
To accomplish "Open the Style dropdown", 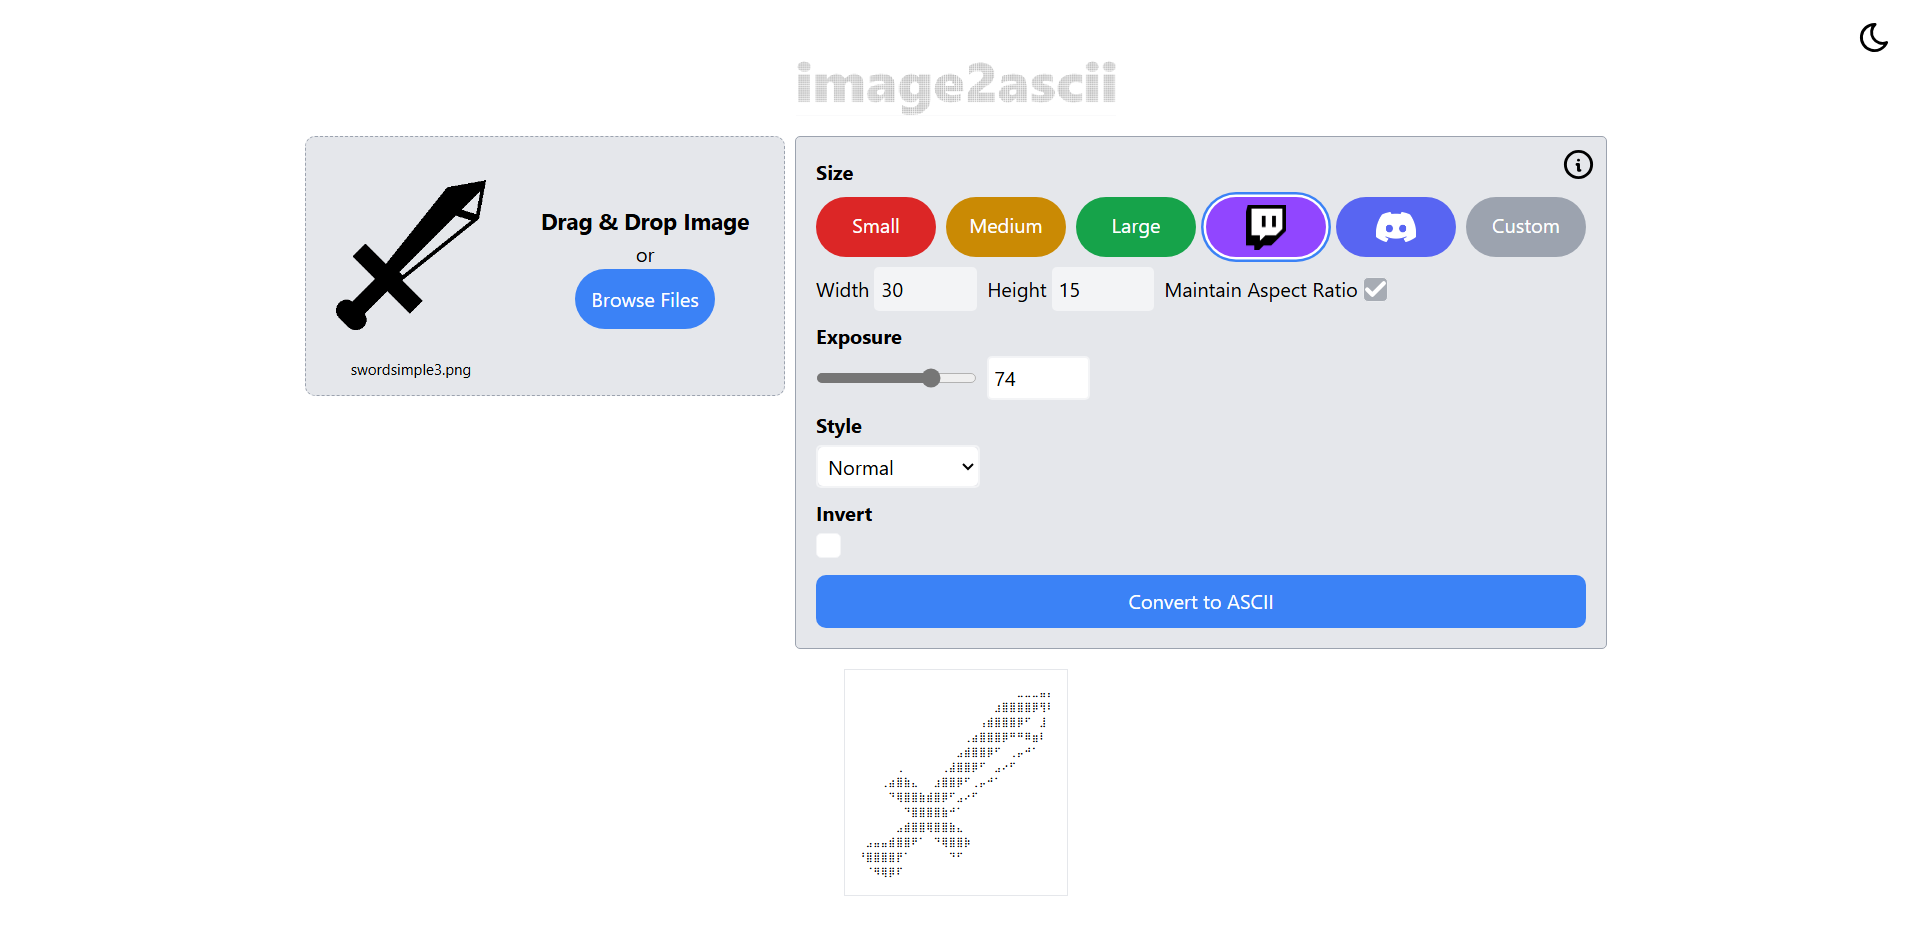I will [x=897, y=467].
